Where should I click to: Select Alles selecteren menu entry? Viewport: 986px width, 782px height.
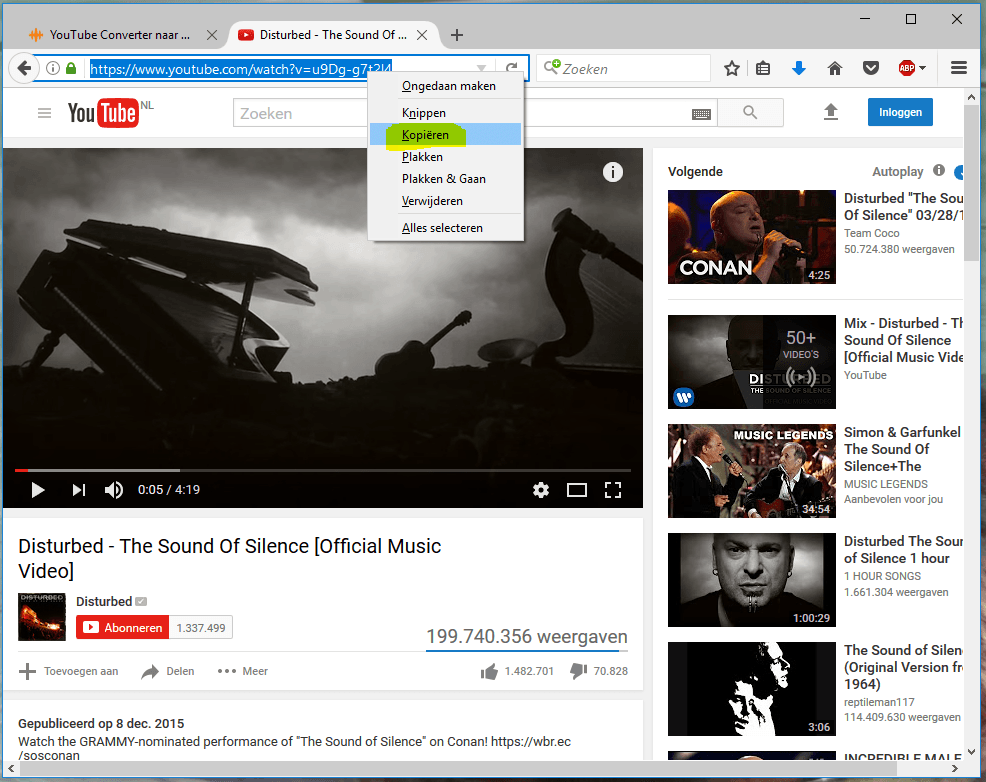[445, 228]
